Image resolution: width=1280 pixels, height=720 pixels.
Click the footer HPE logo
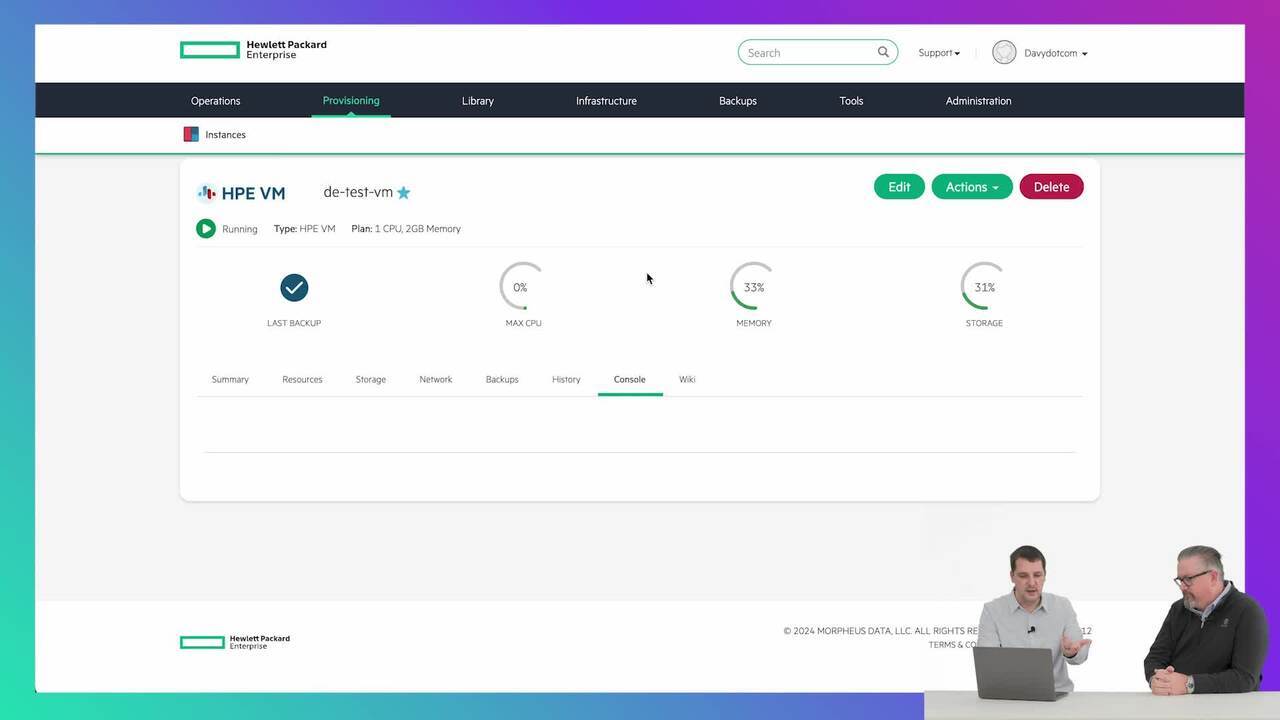(235, 642)
